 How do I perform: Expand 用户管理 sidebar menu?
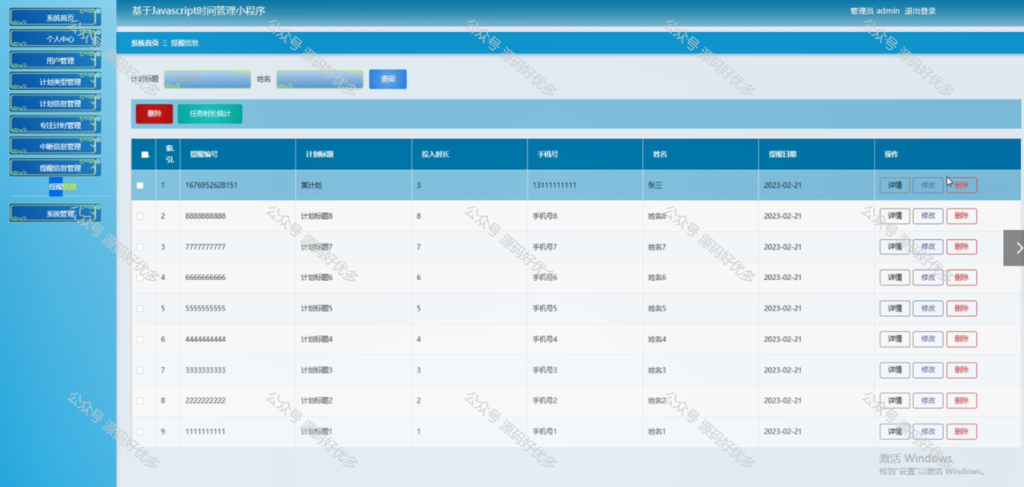click(56, 61)
